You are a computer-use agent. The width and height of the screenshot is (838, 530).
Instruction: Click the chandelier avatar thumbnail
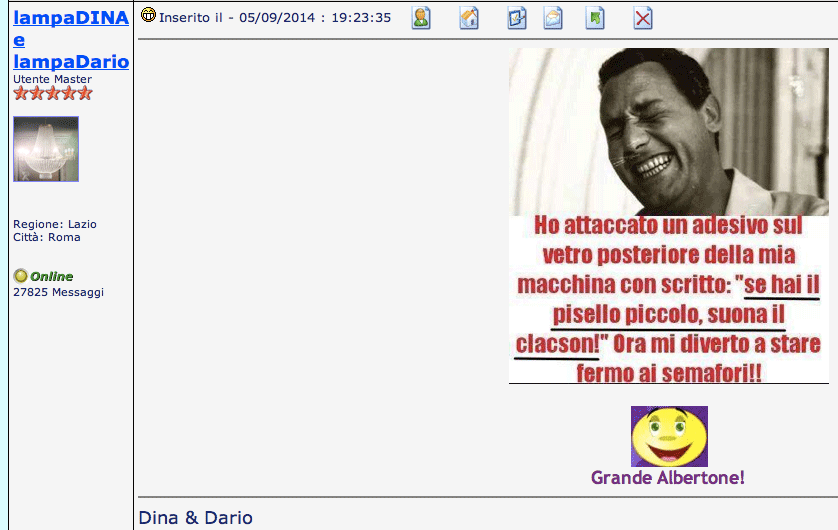(x=46, y=149)
